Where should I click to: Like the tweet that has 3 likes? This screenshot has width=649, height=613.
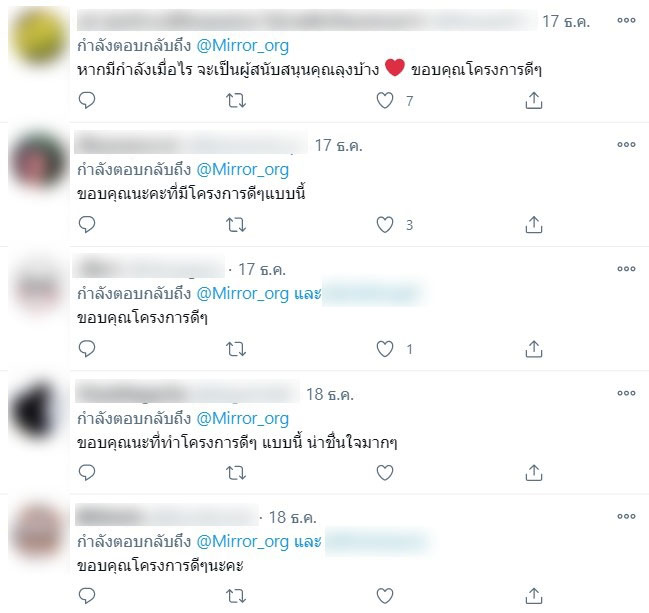[x=385, y=225]
